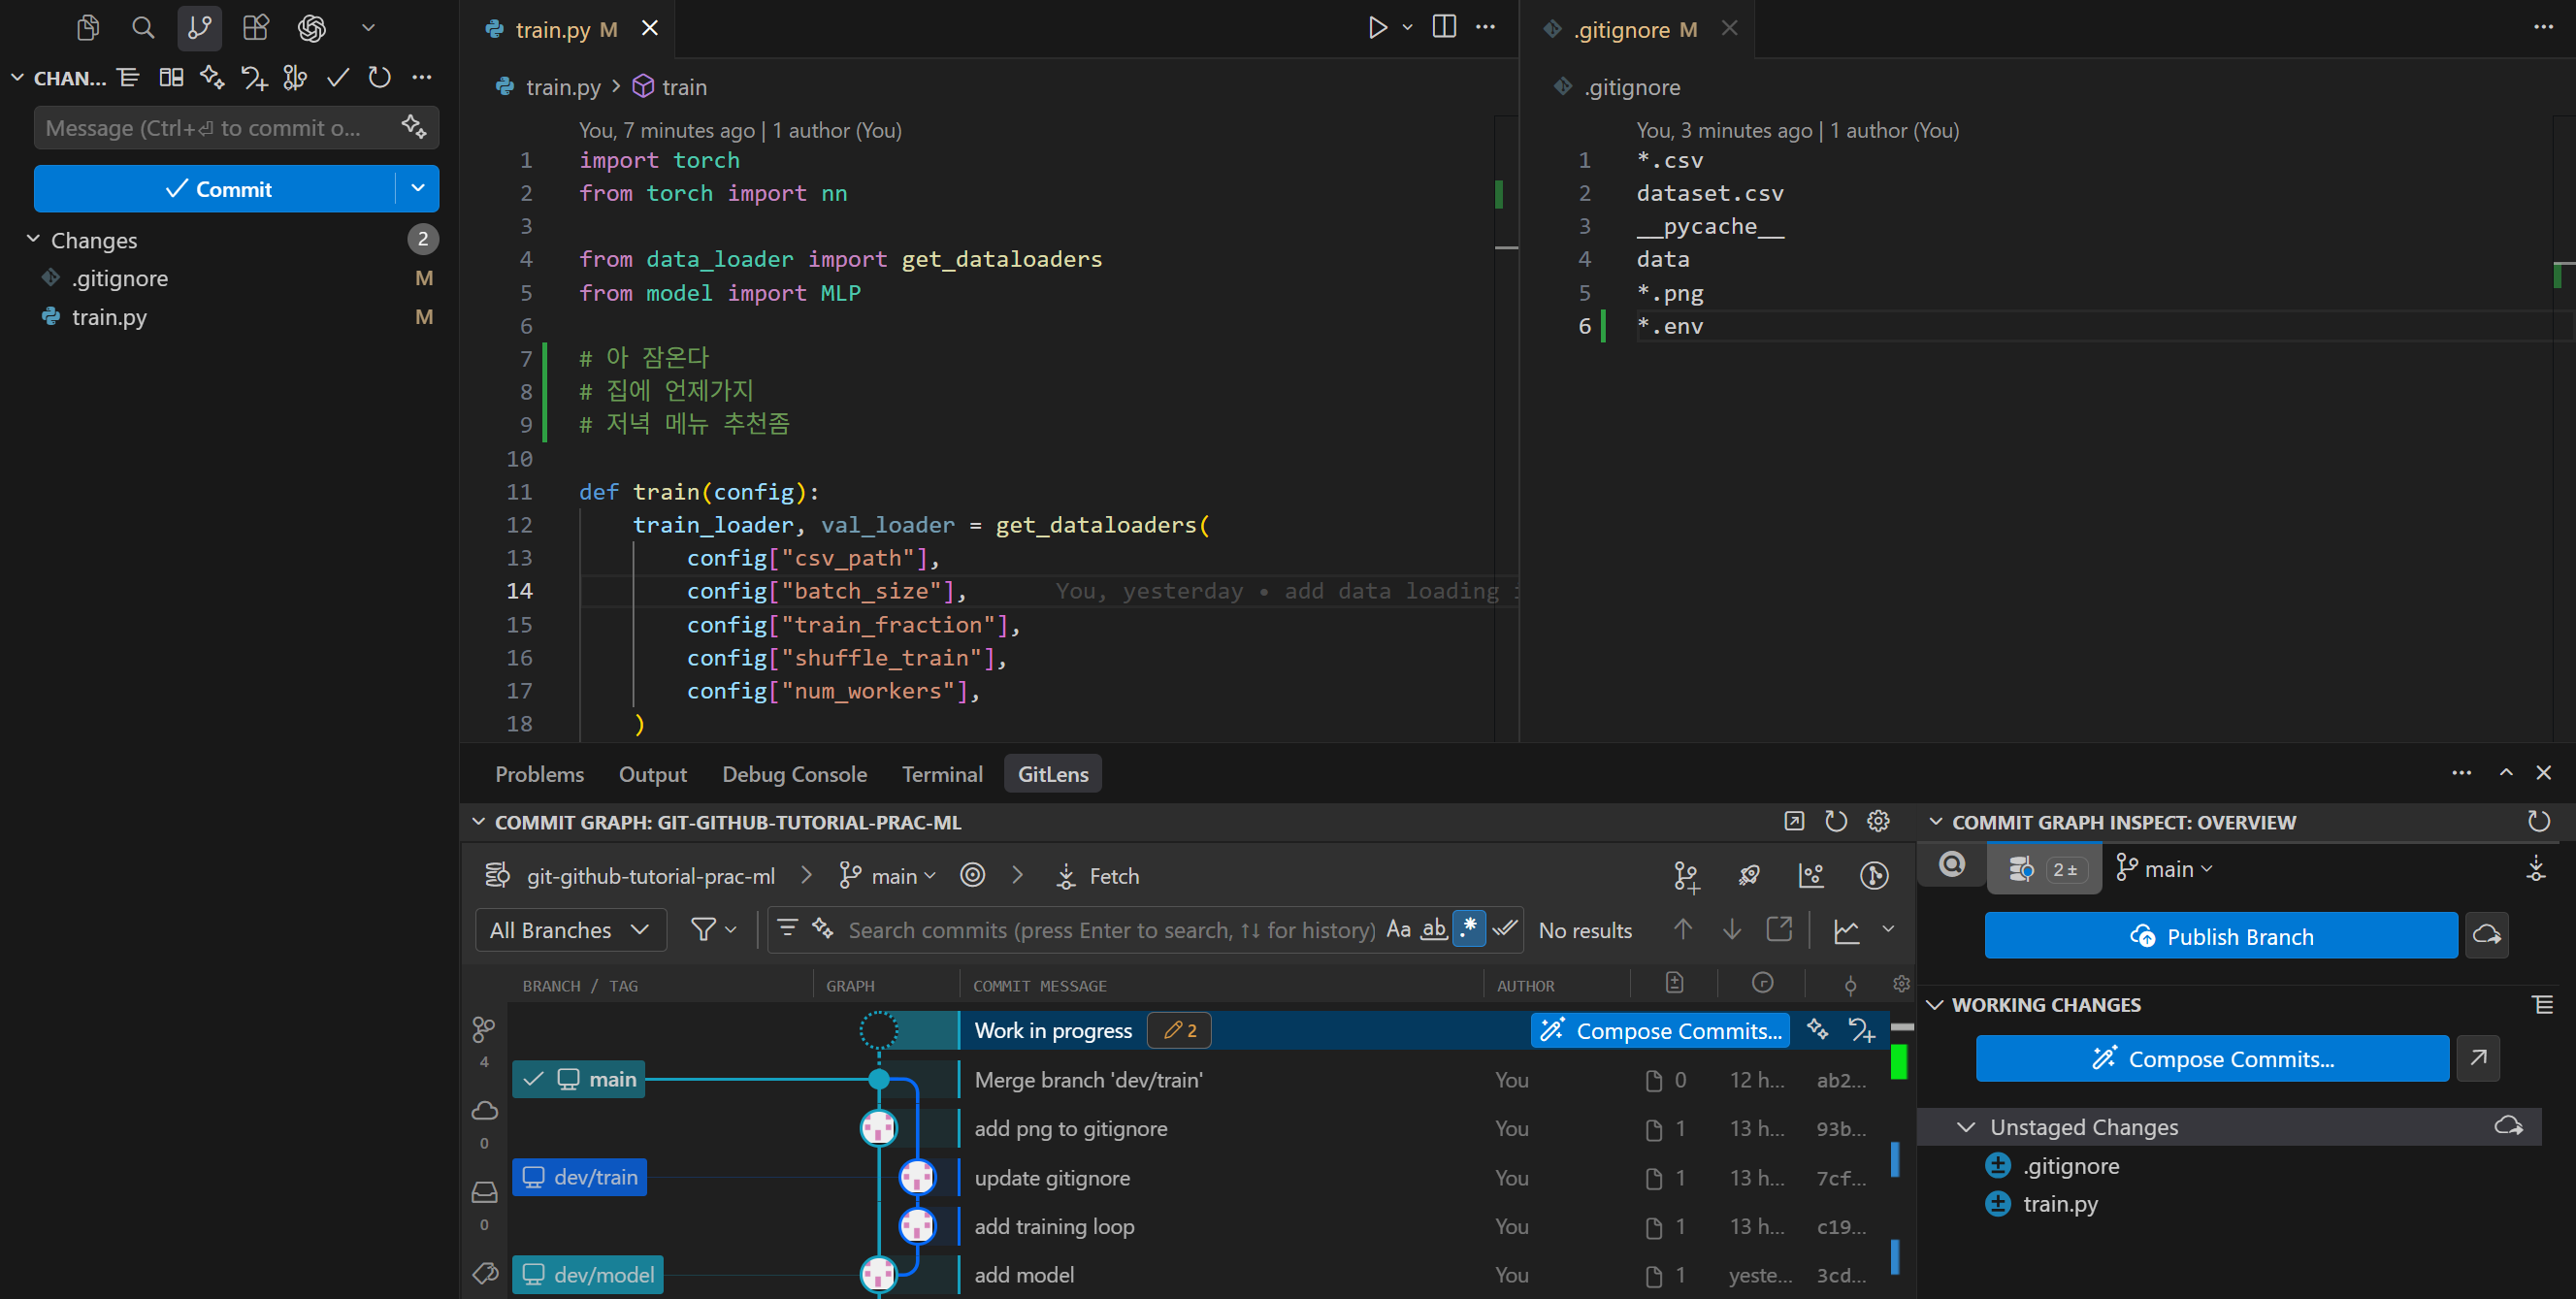Click the Publish Branch button
The width and height of the screenshot is (2576, 1299).
(x=2220, y=936)
